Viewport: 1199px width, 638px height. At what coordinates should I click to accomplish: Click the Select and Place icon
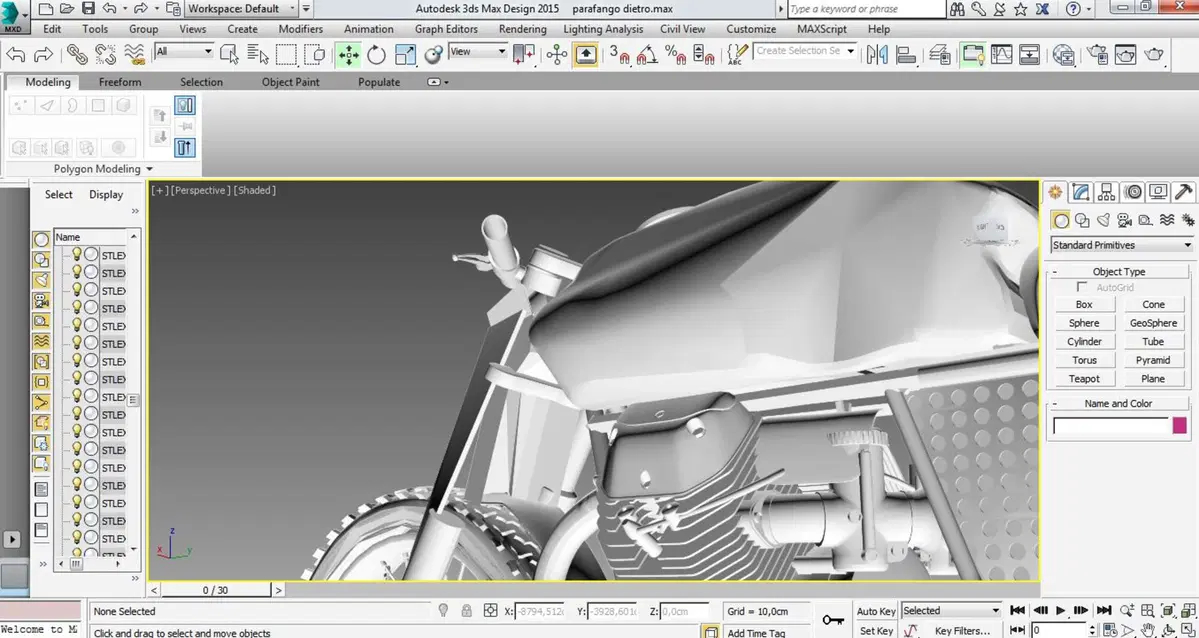[x=434, y=54]
